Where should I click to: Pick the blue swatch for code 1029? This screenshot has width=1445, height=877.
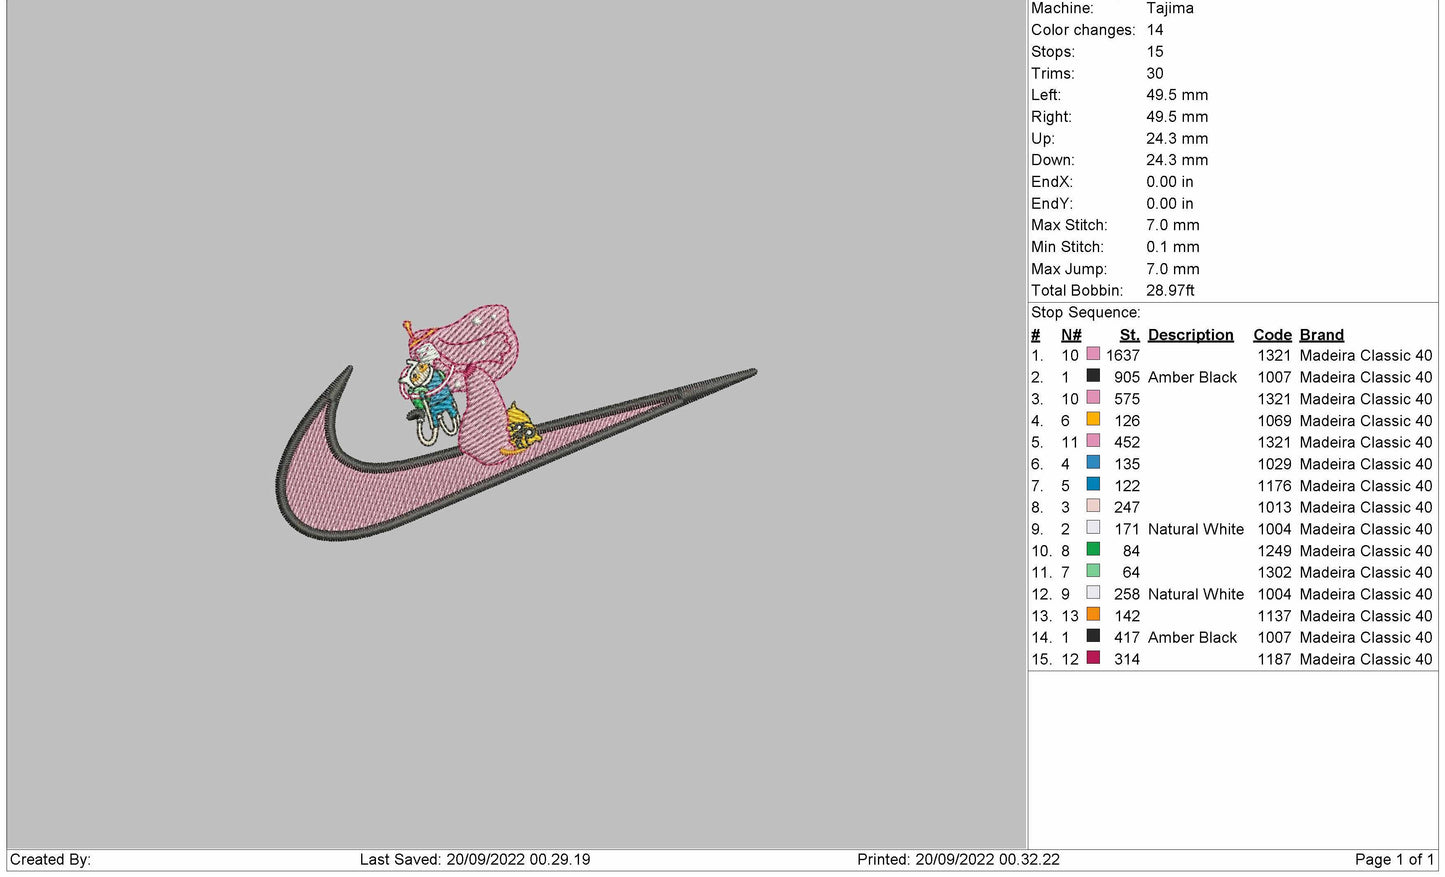tap(1093, 463)
